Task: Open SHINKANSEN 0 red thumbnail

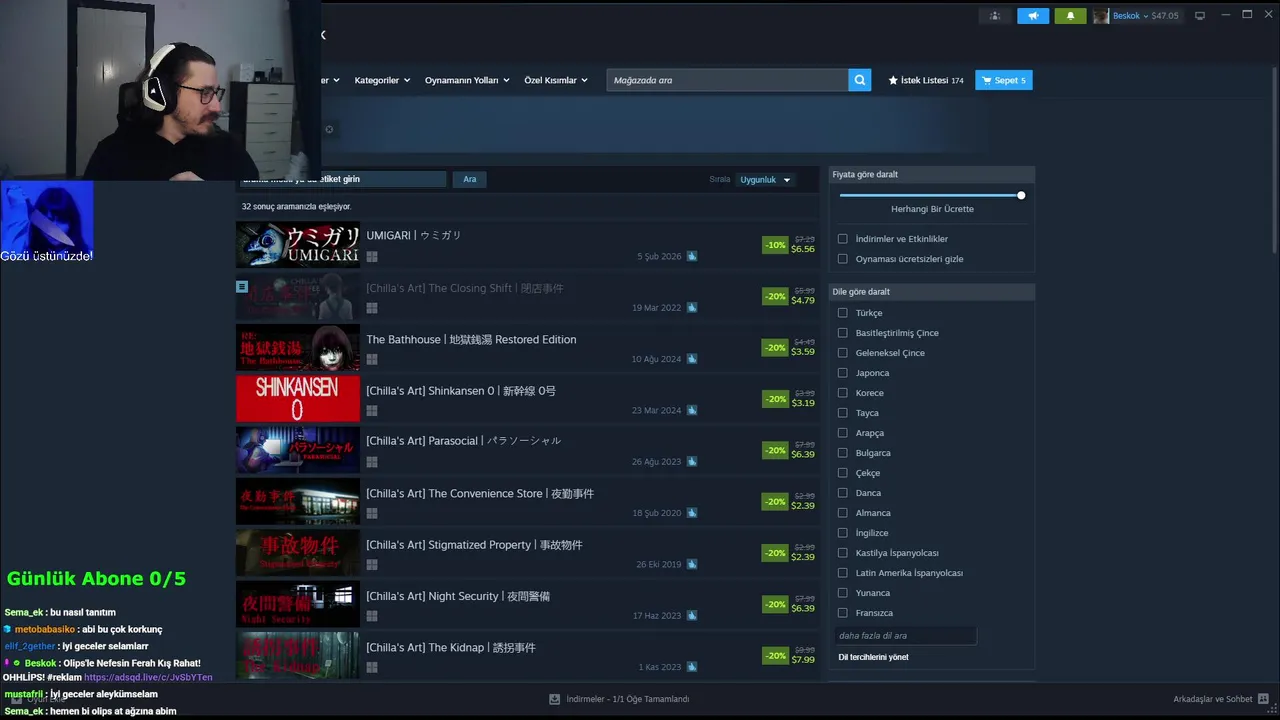Action: [298, 398]
